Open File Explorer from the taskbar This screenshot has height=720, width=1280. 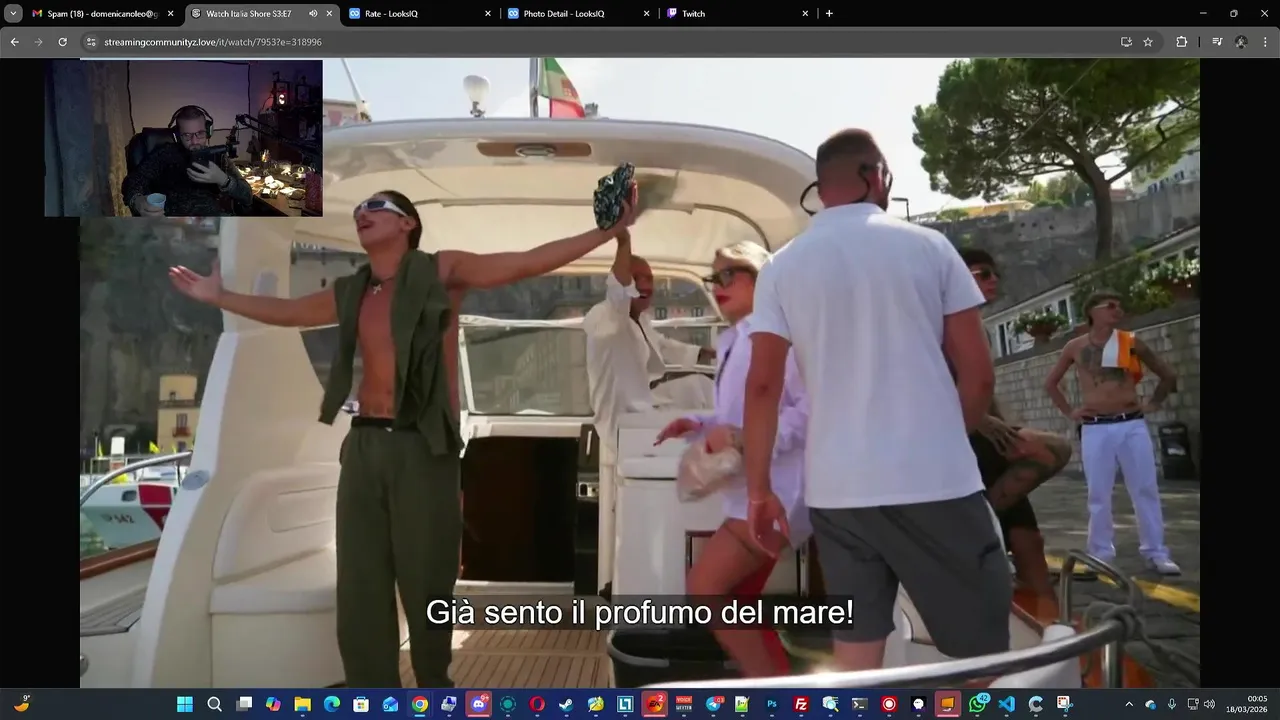click(302, 704)
